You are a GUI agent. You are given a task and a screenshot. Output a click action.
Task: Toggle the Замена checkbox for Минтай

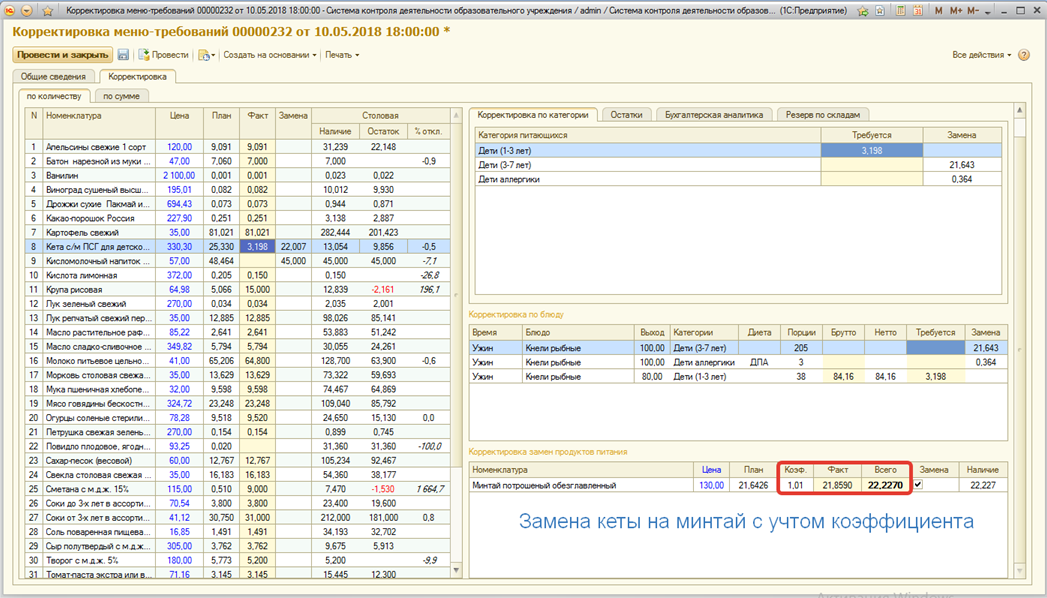point(918,485)
